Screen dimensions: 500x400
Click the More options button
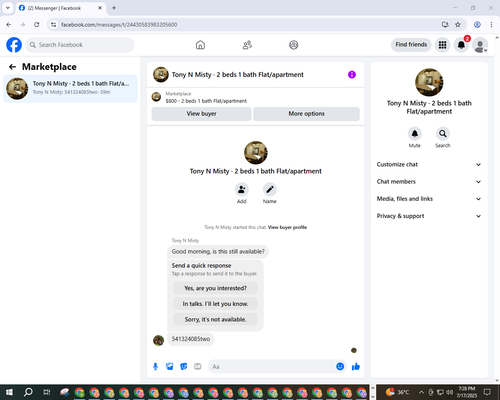[306, 114]
